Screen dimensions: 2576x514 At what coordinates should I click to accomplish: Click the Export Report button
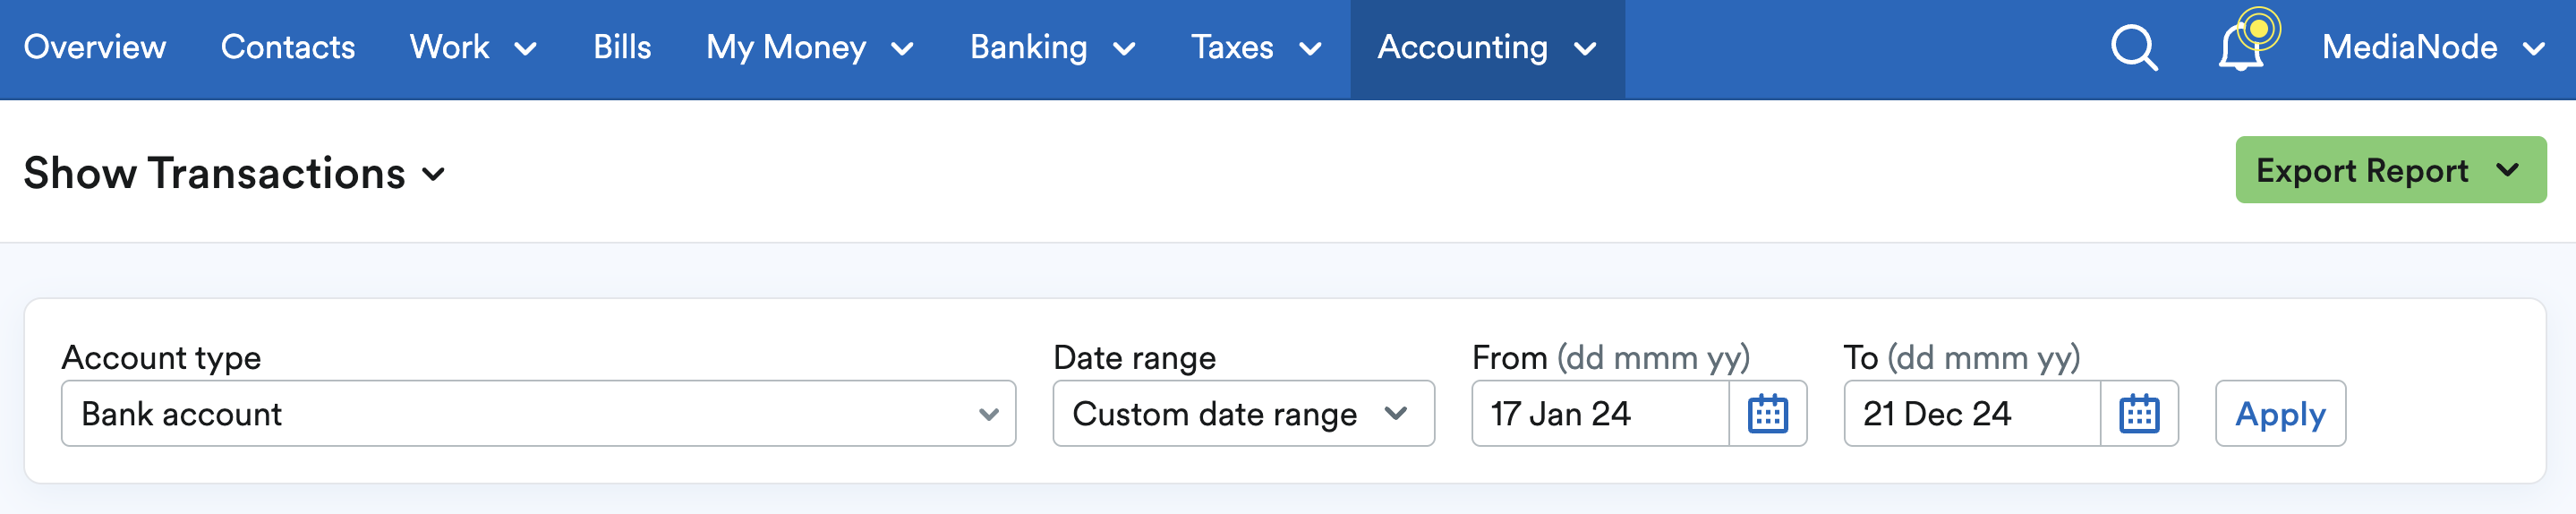pos(2390,170)
